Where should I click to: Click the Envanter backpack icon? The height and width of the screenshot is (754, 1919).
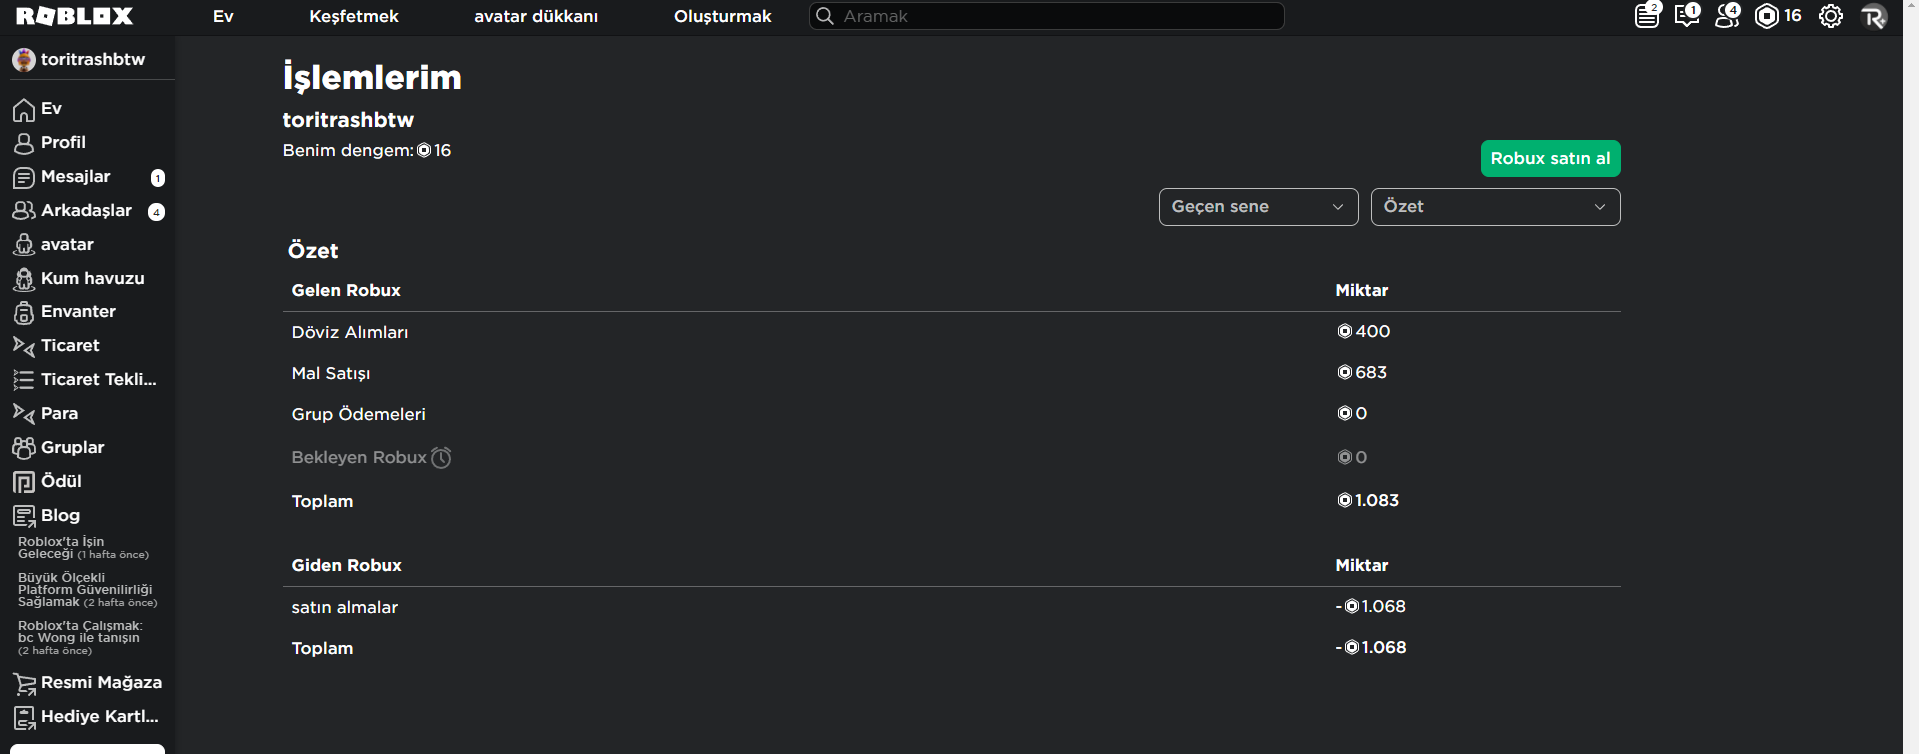[24, 312]
